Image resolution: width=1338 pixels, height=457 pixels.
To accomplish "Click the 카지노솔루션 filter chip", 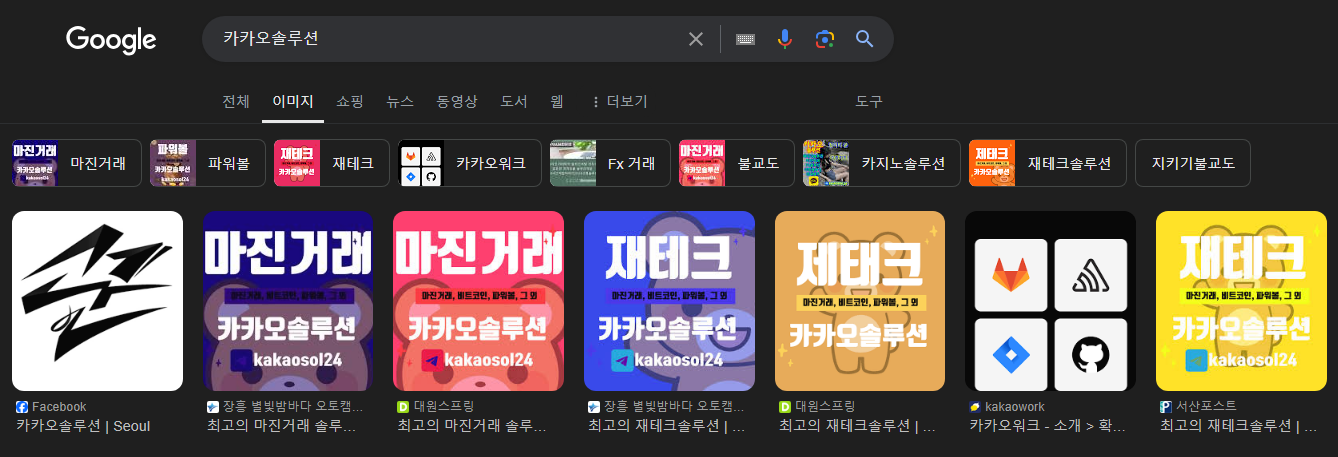I will click(881, 163).
